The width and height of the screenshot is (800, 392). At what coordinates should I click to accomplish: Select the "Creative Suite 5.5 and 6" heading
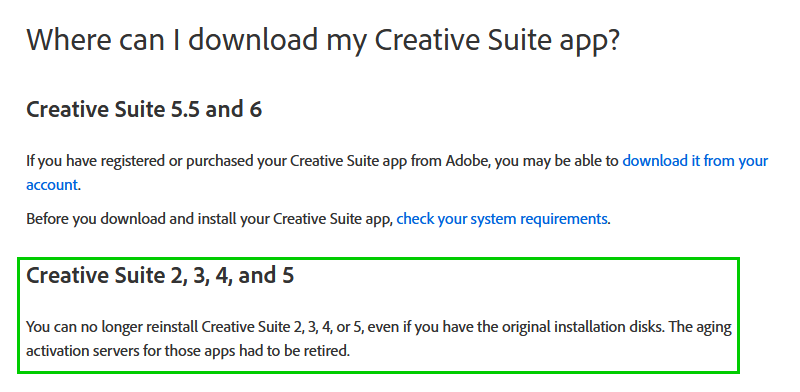point(144,109)
